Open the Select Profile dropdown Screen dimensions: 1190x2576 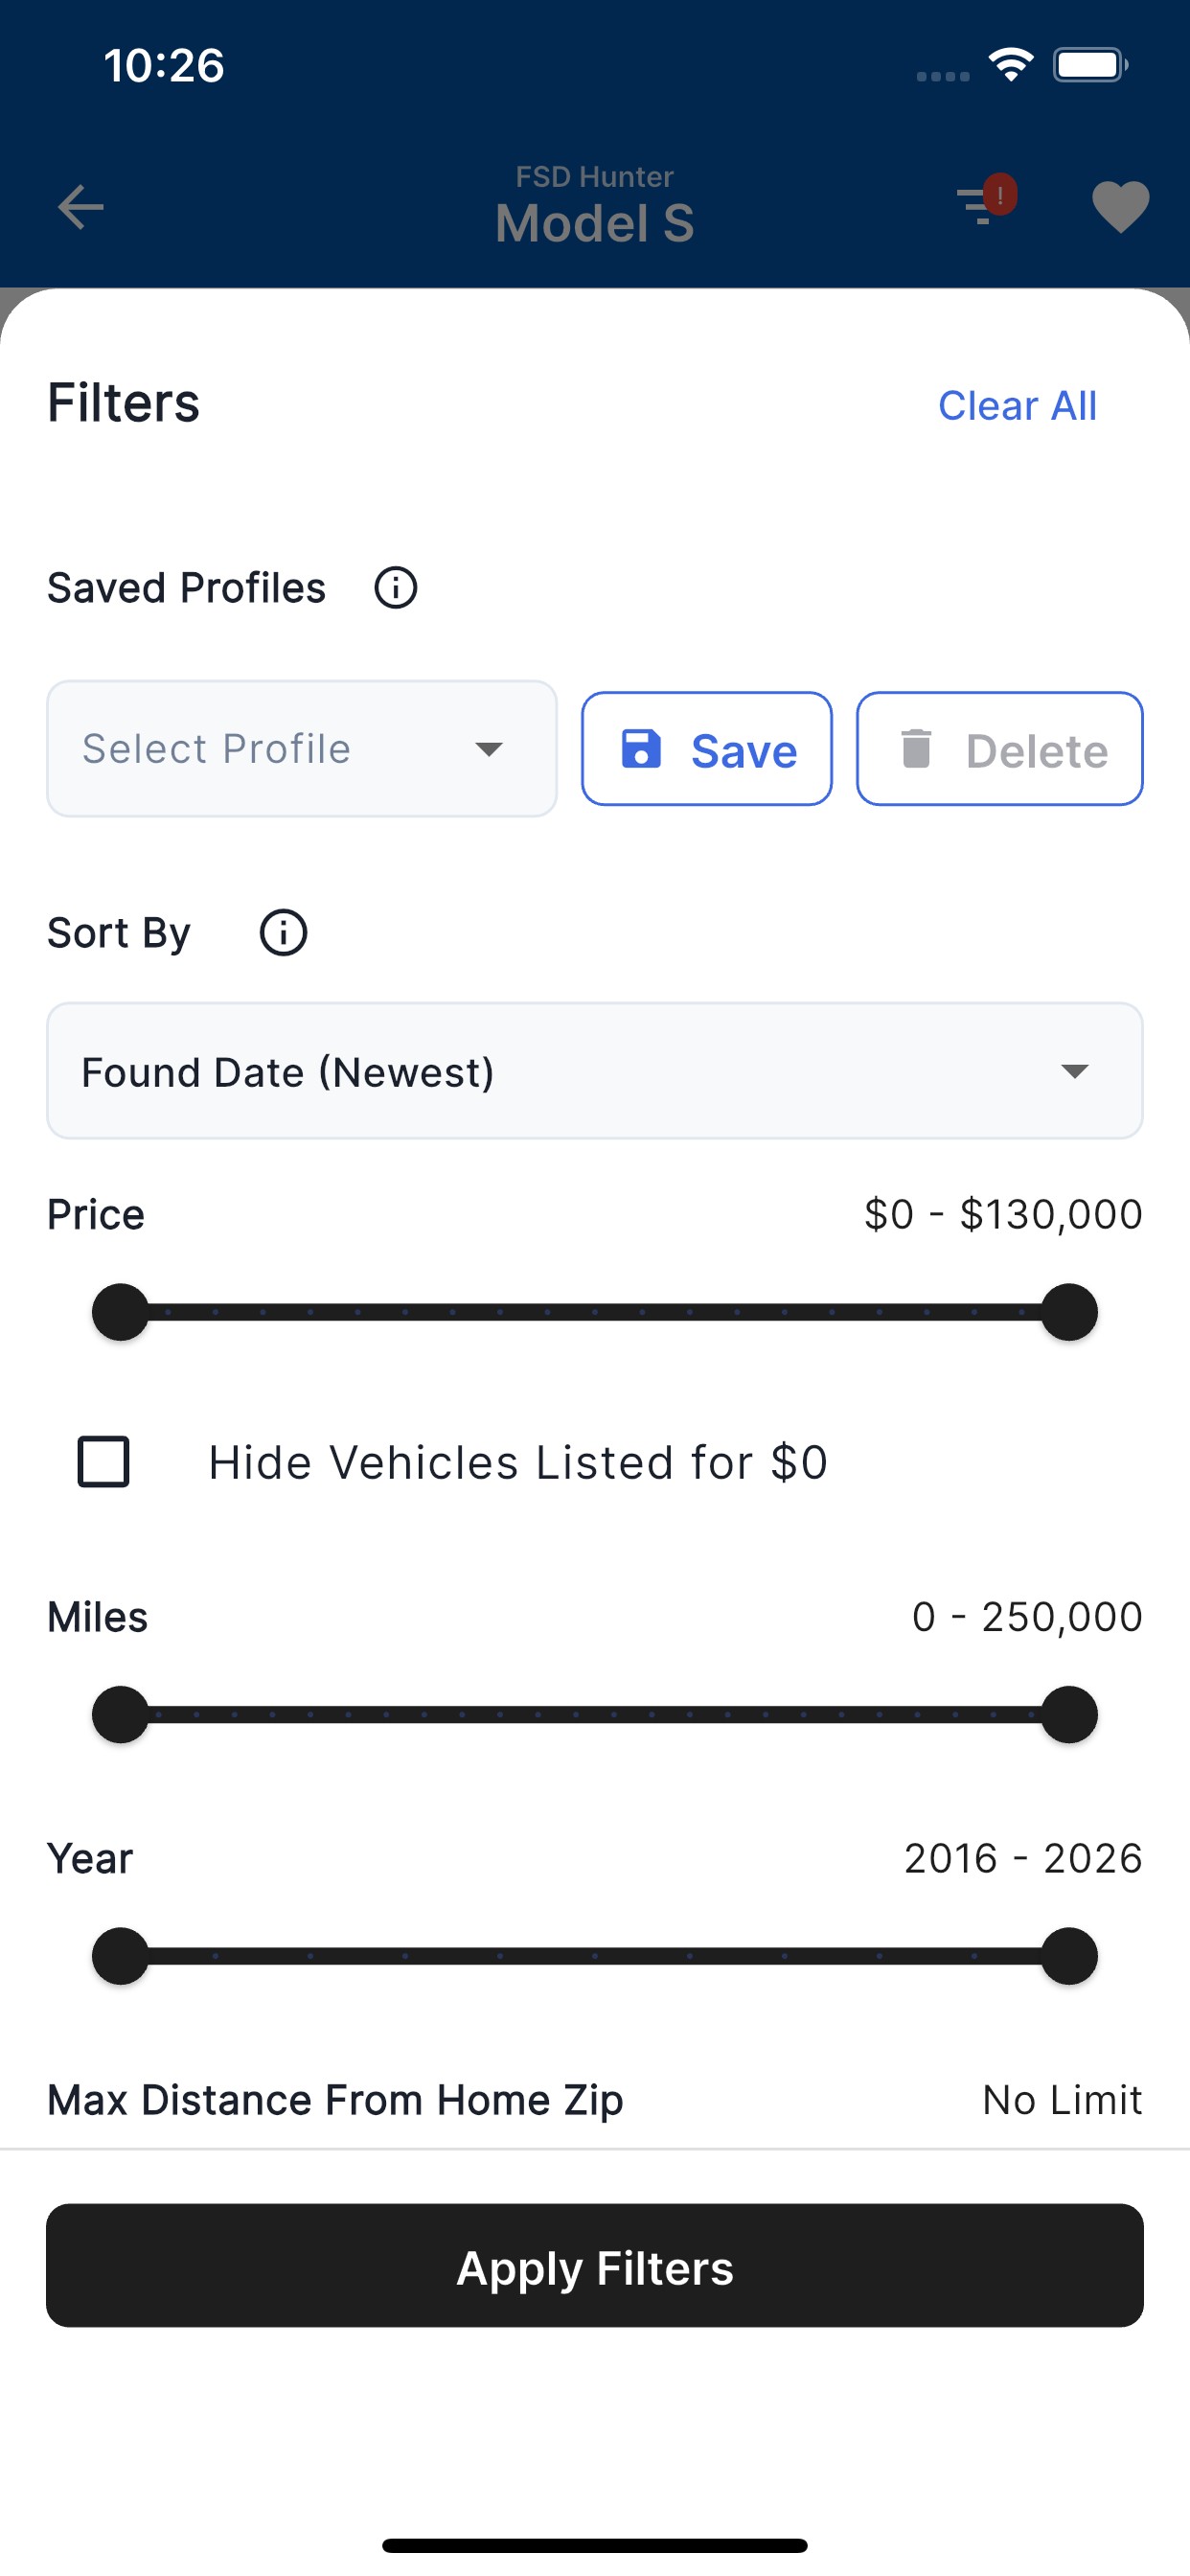click(301, 749)
